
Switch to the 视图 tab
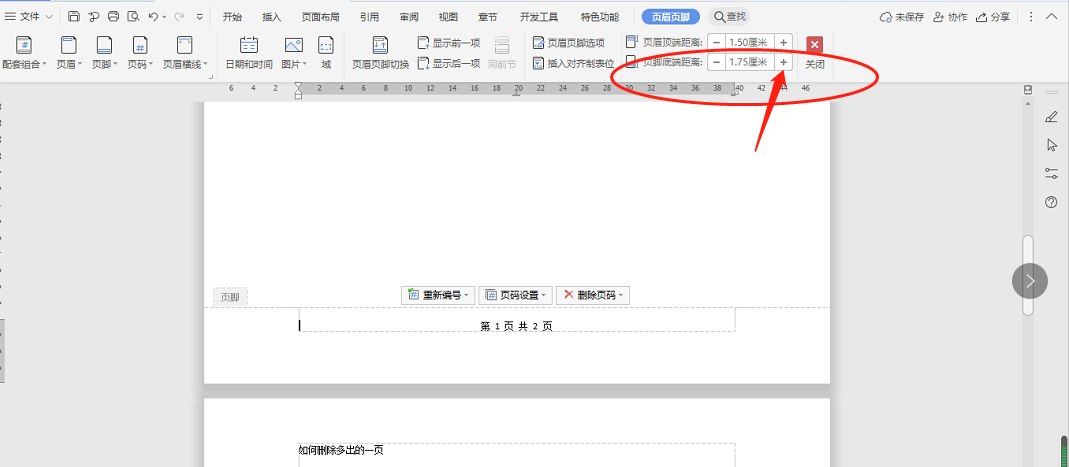449,17
